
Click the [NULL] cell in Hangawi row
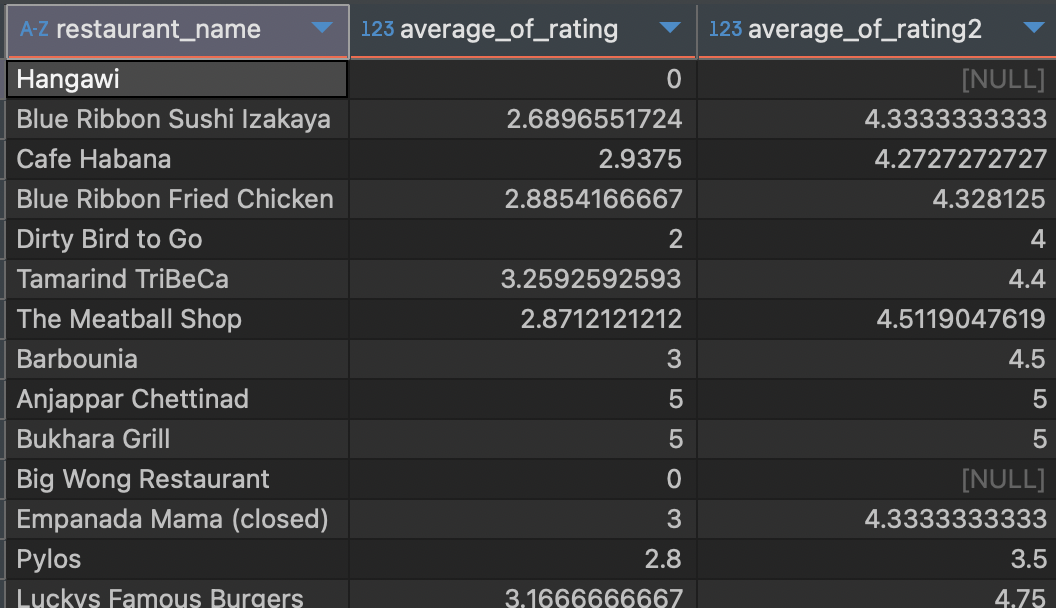[1003, 79]
